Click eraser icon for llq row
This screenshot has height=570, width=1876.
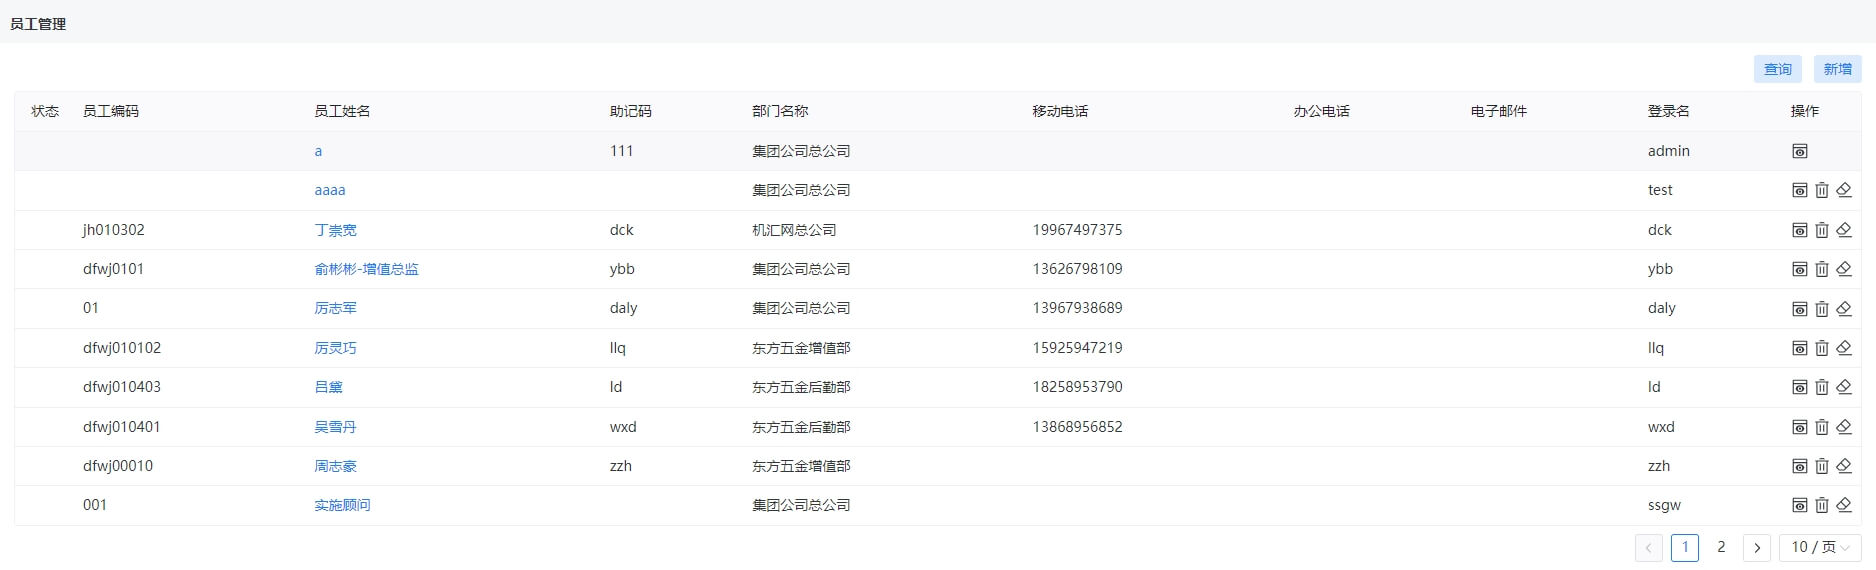click(x=1844, y=348)
